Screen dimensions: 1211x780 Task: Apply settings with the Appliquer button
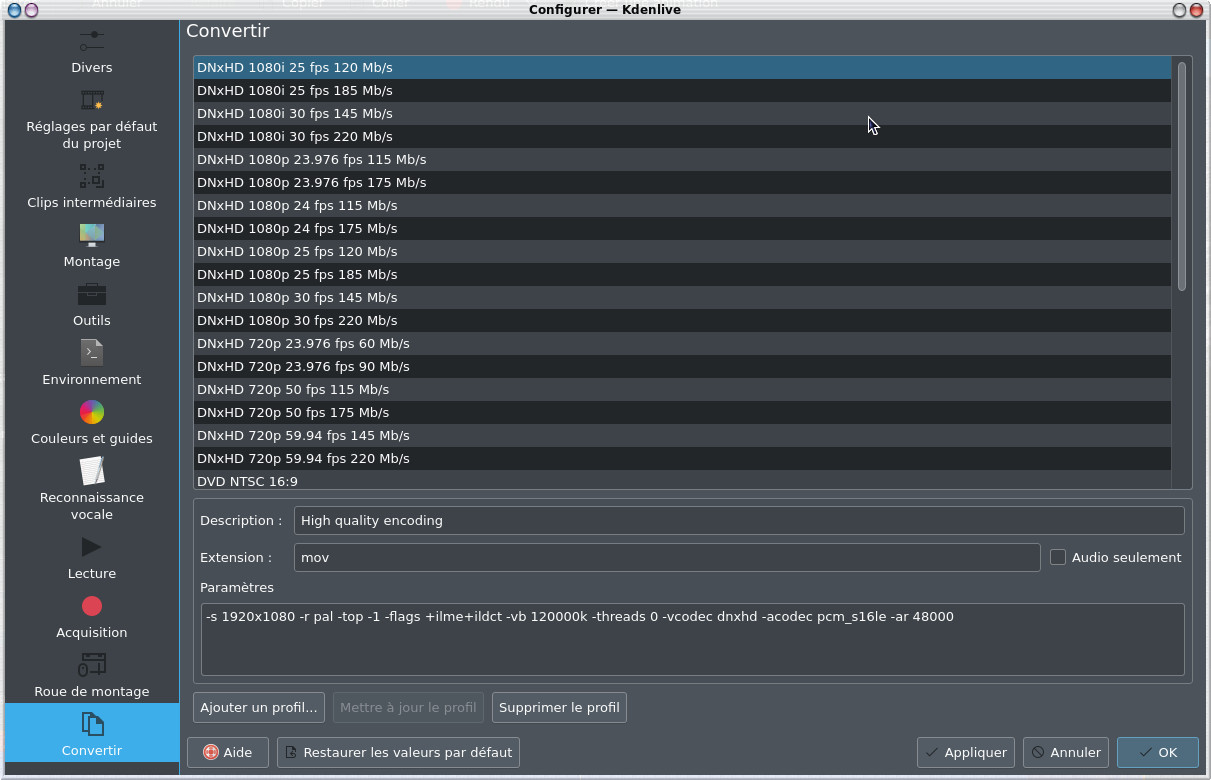click(966, 752)
